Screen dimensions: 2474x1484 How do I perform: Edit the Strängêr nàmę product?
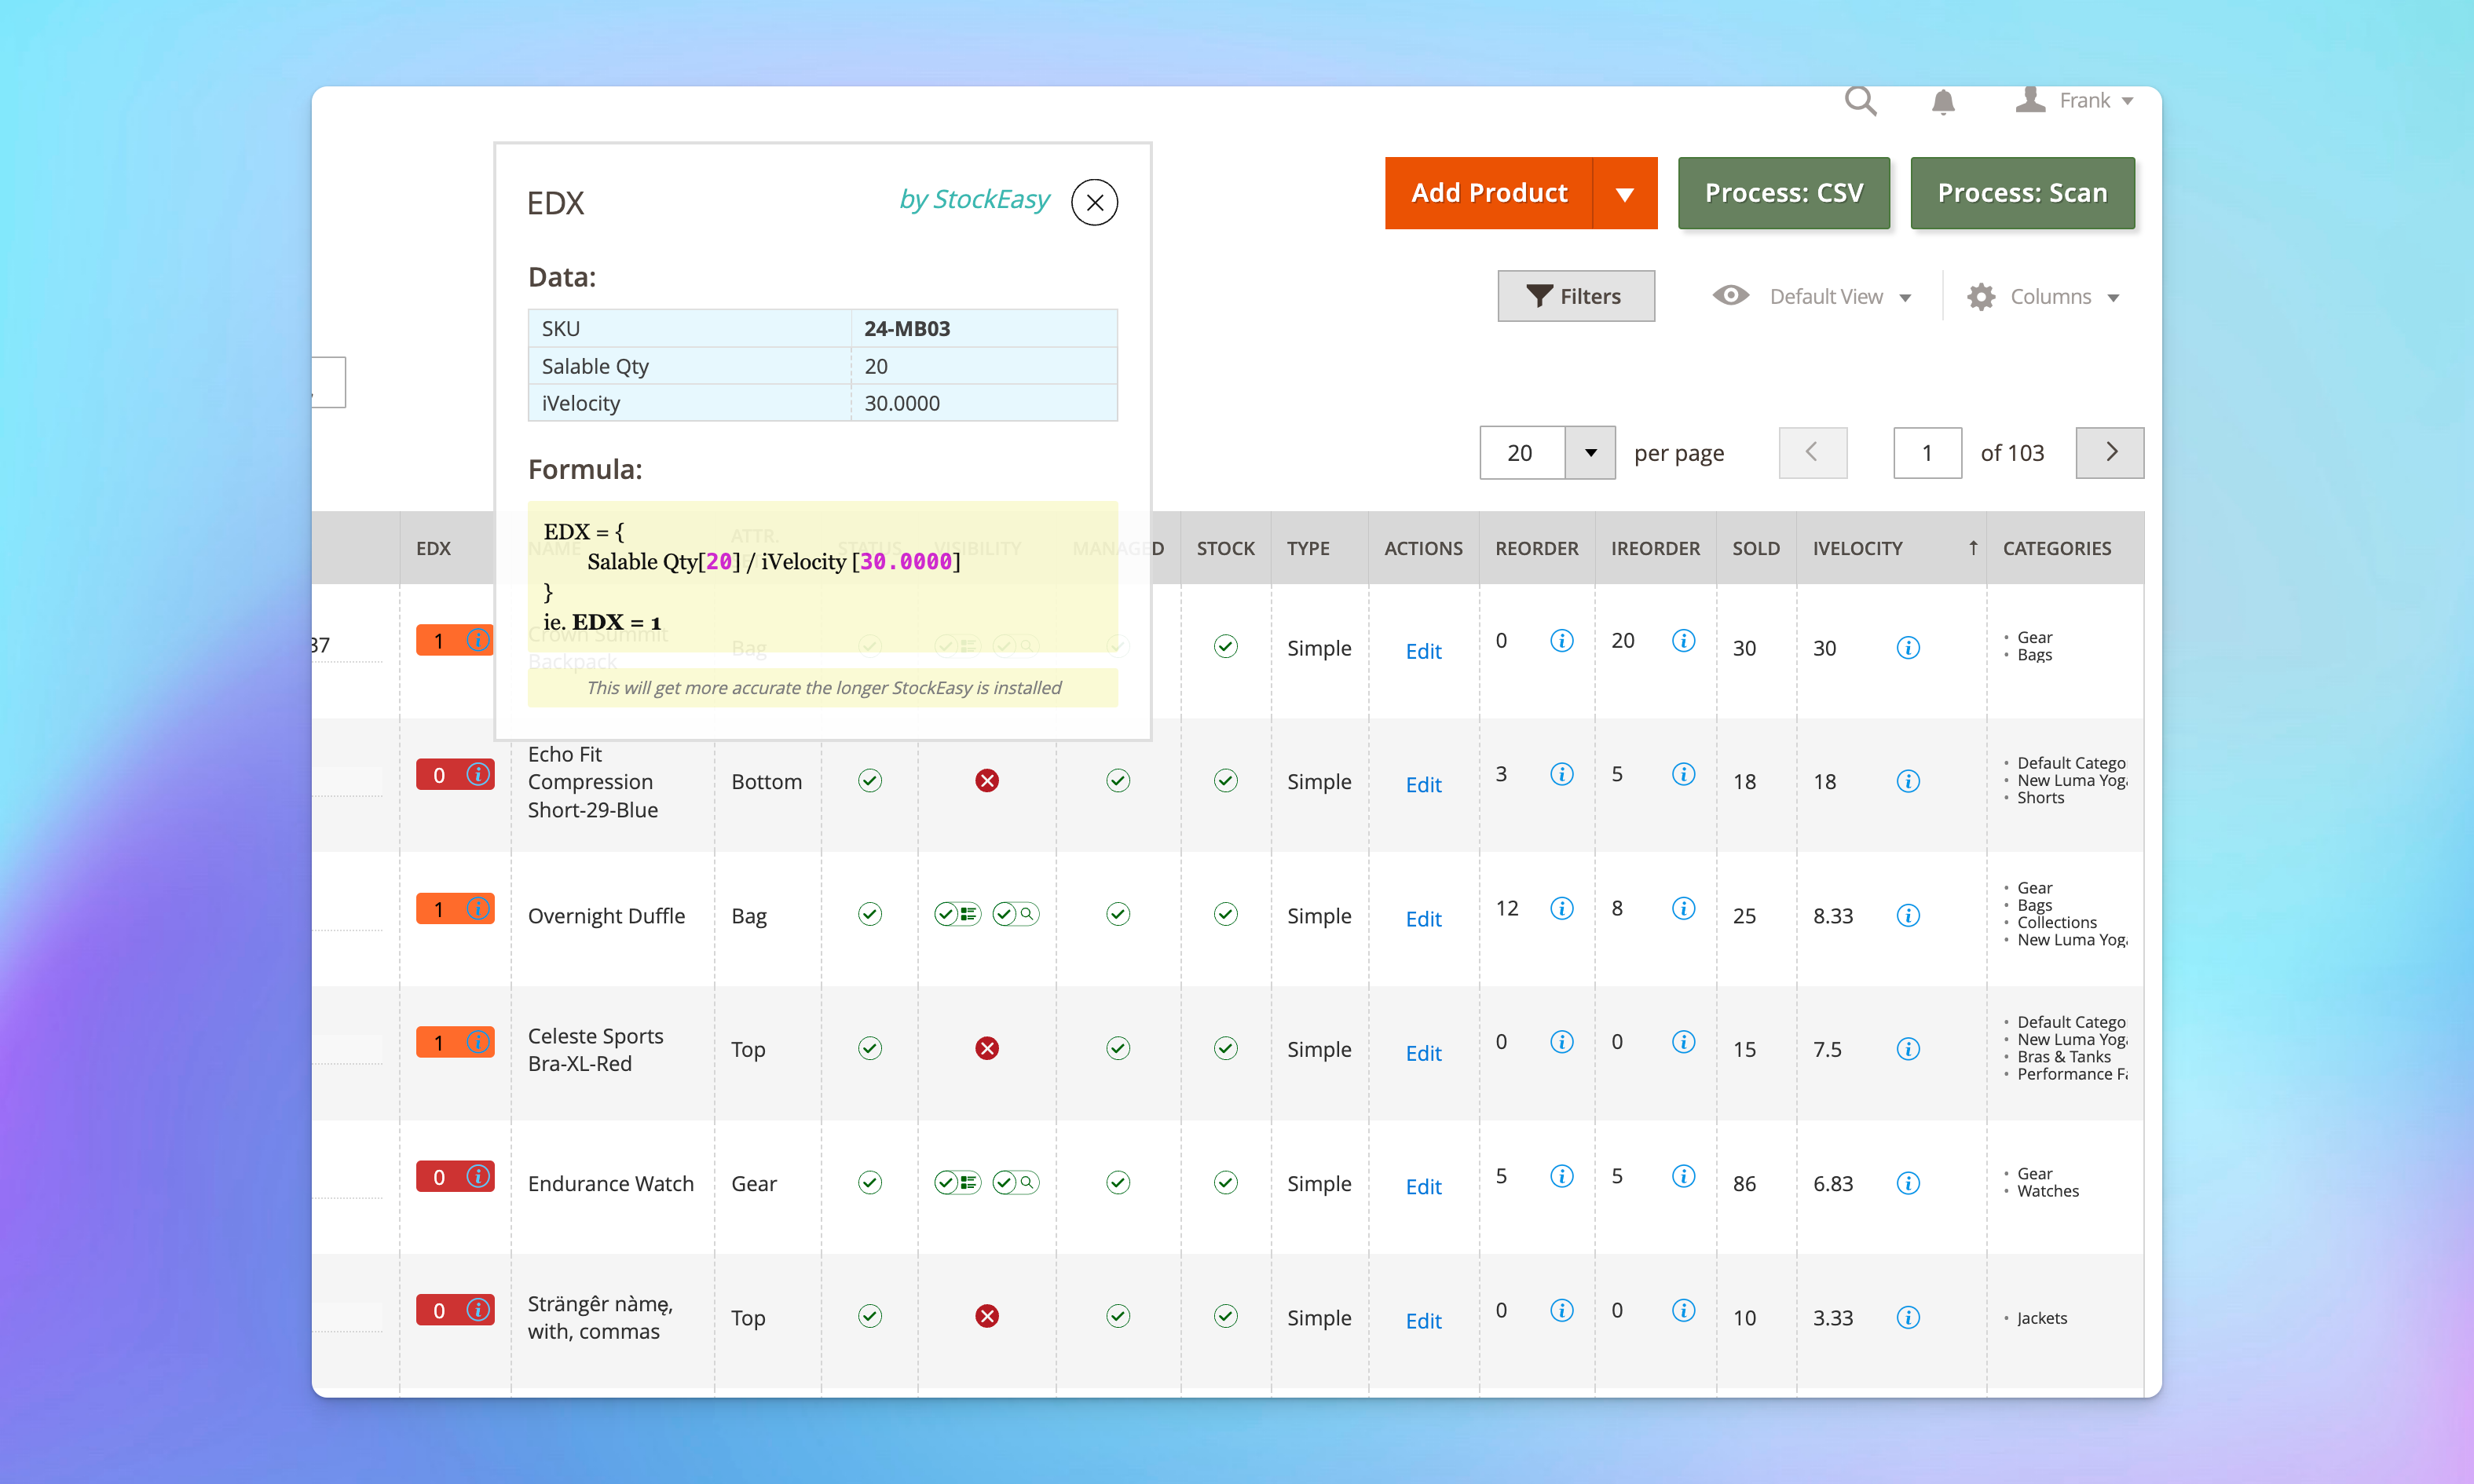(1423, 1321)
